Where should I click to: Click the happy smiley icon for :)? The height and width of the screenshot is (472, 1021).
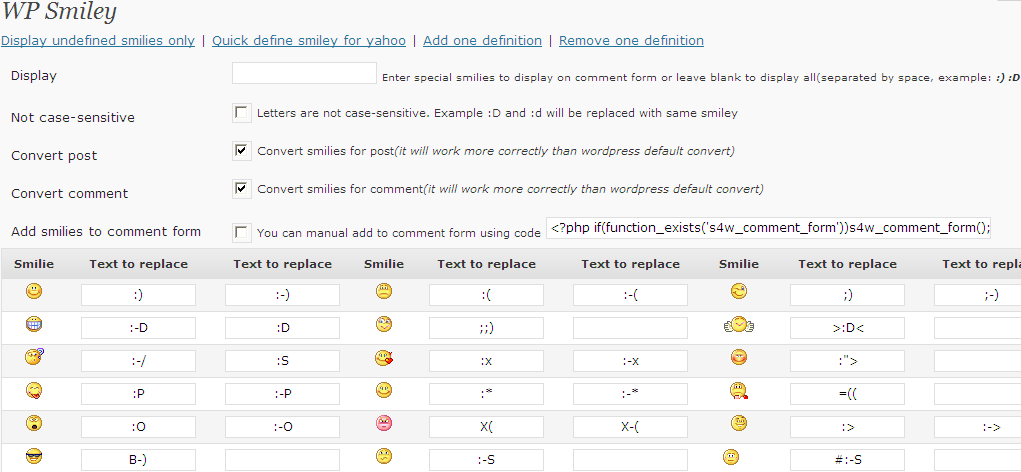[34, 291]
